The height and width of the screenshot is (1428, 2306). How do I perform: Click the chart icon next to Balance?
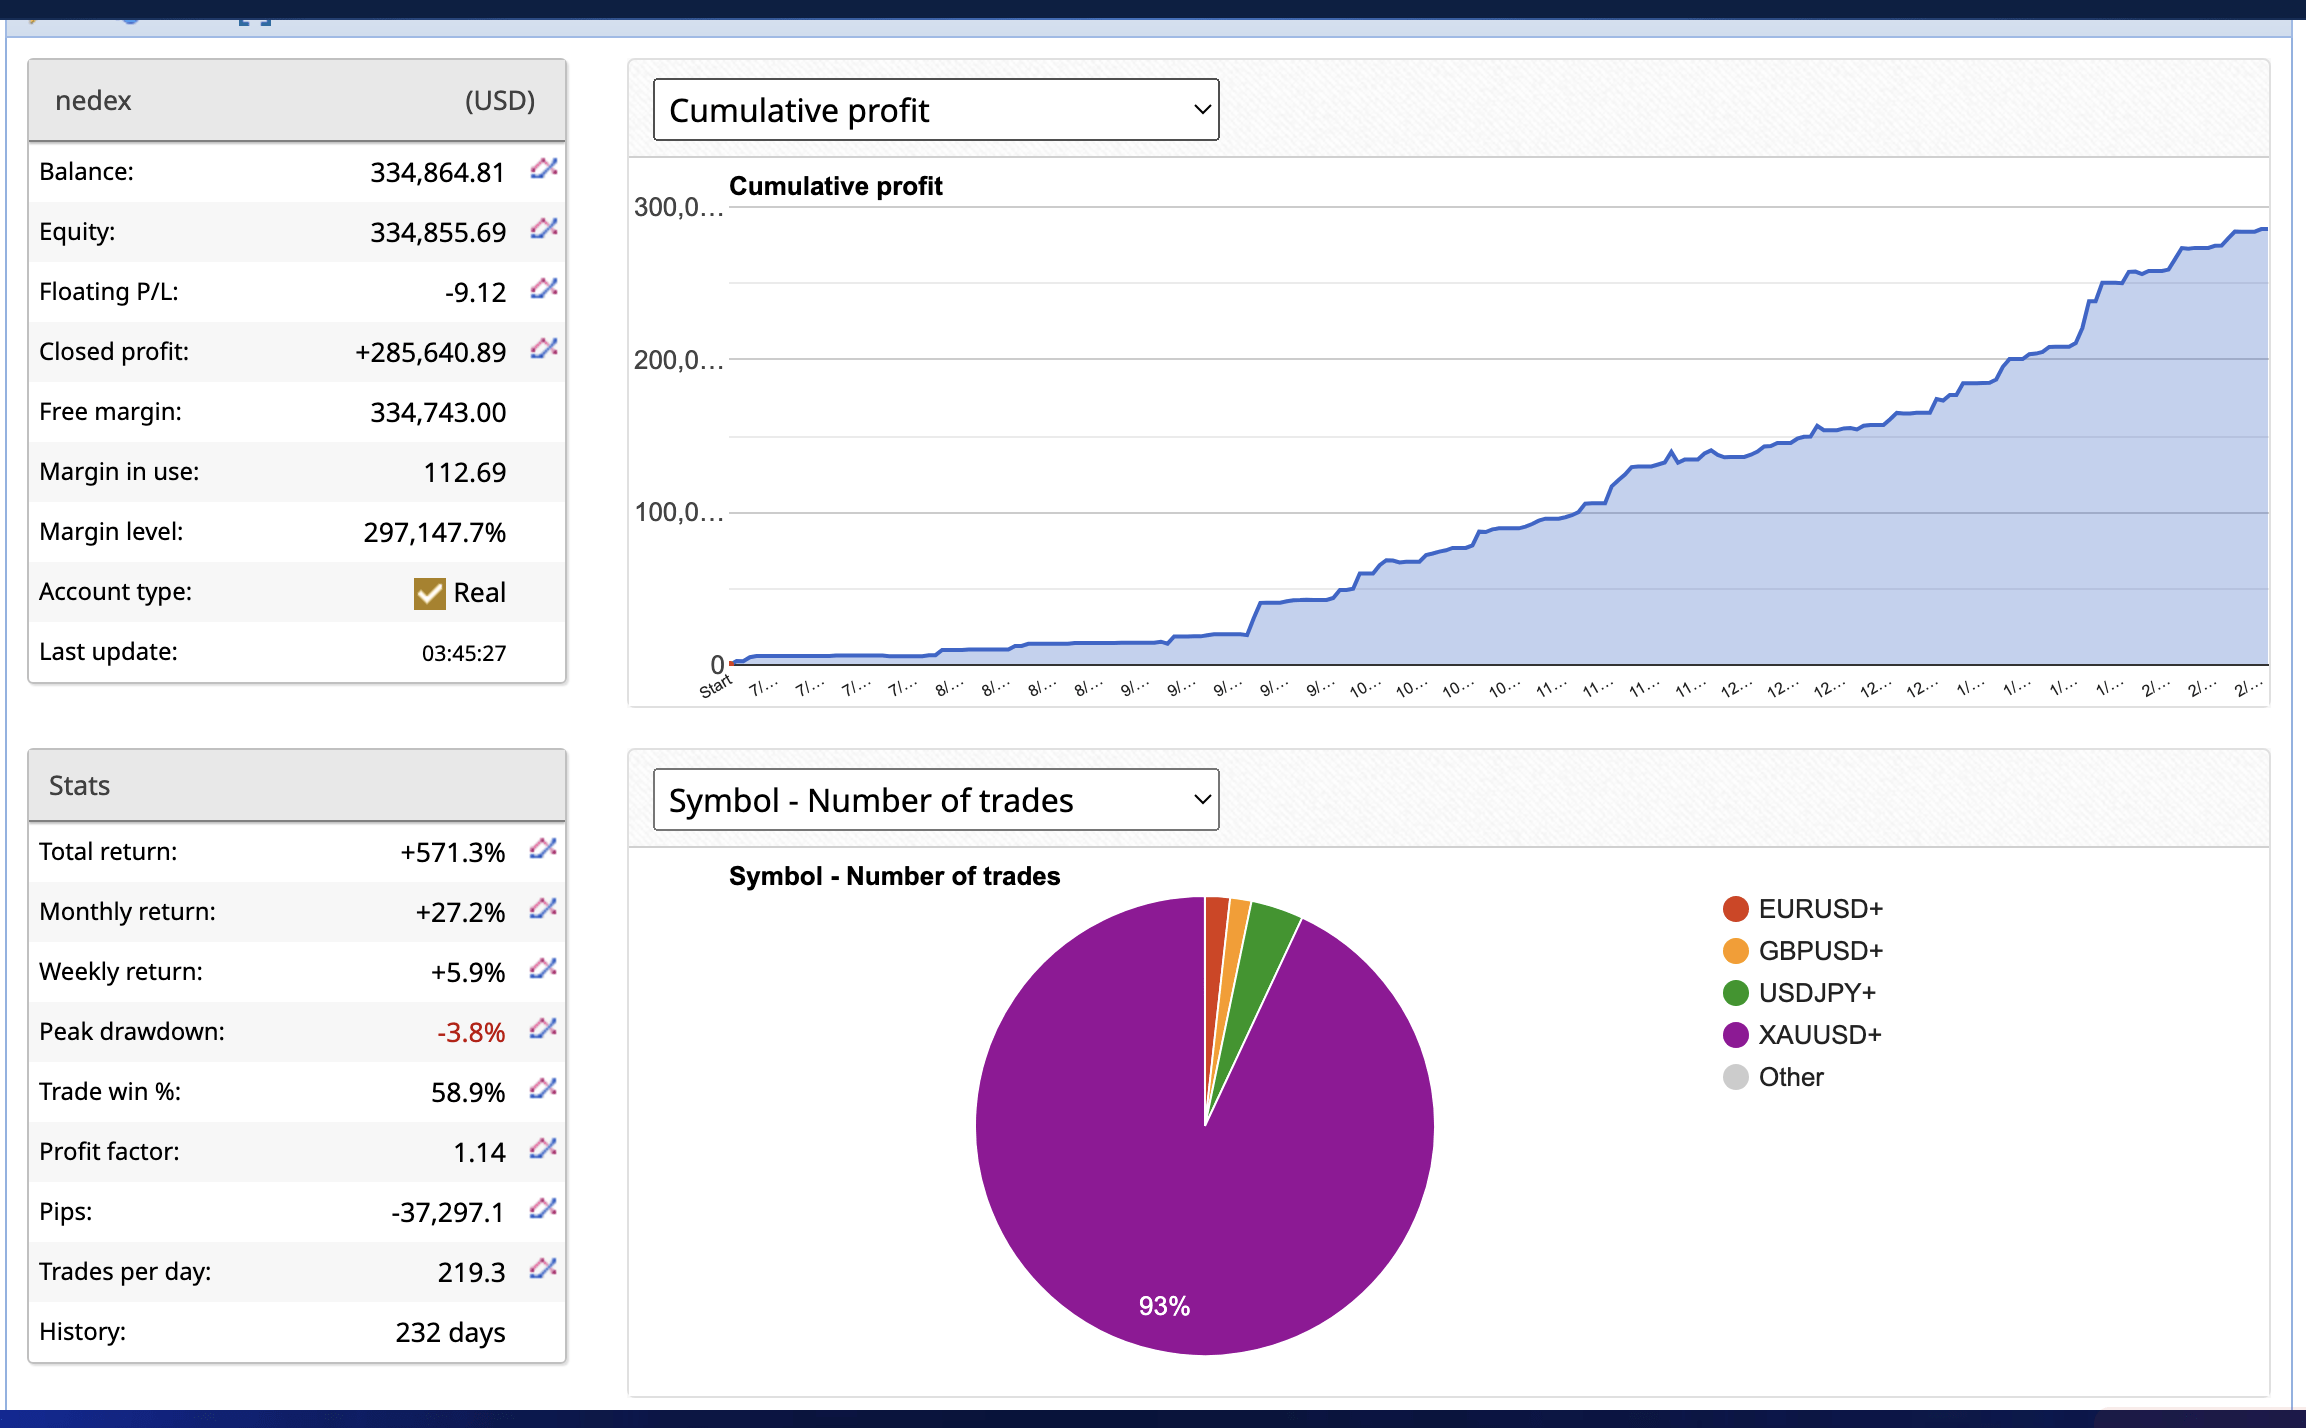(543, 168)
